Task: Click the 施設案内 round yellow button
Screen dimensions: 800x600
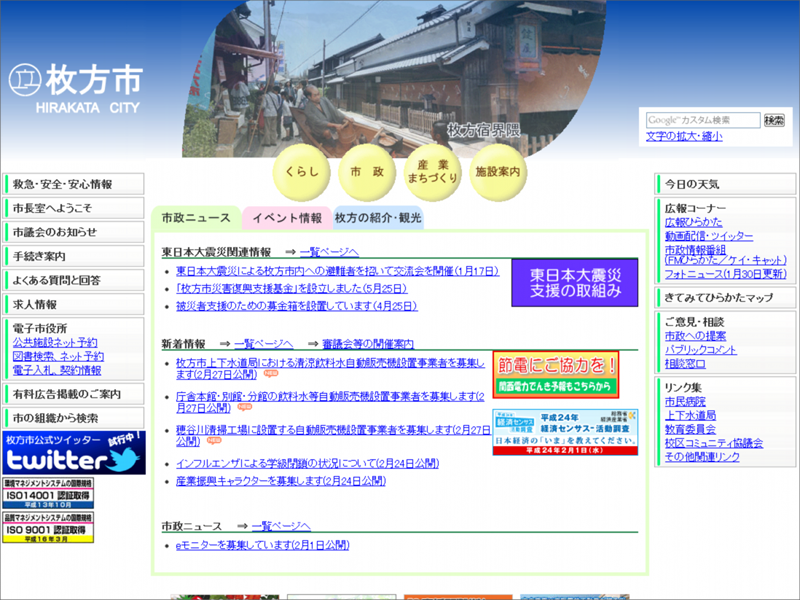Action: click(497, 172)
